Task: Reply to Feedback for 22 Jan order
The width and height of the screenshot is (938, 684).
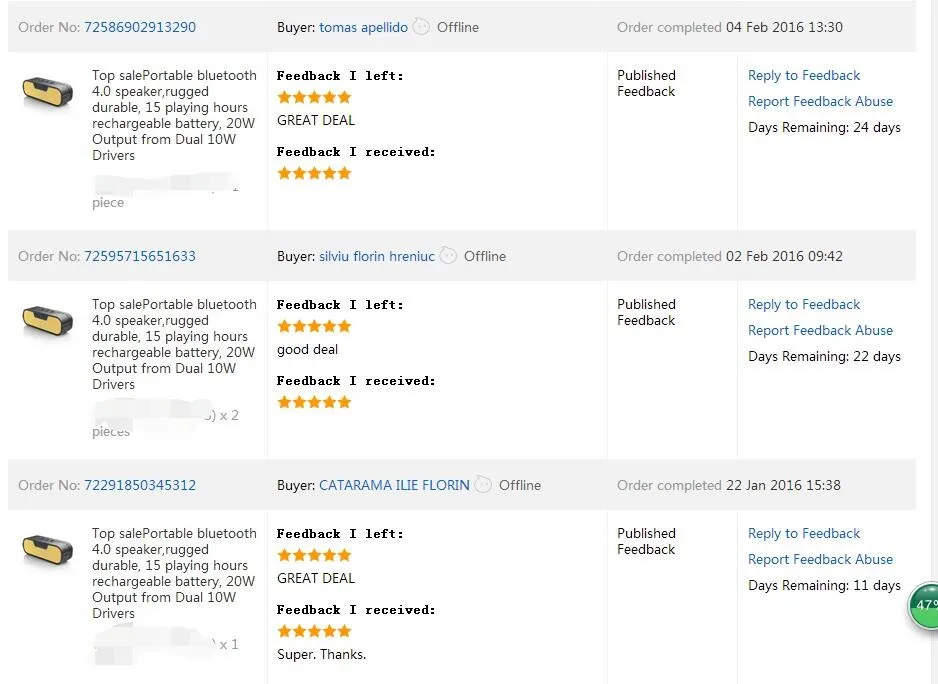Action: [804, 533]
